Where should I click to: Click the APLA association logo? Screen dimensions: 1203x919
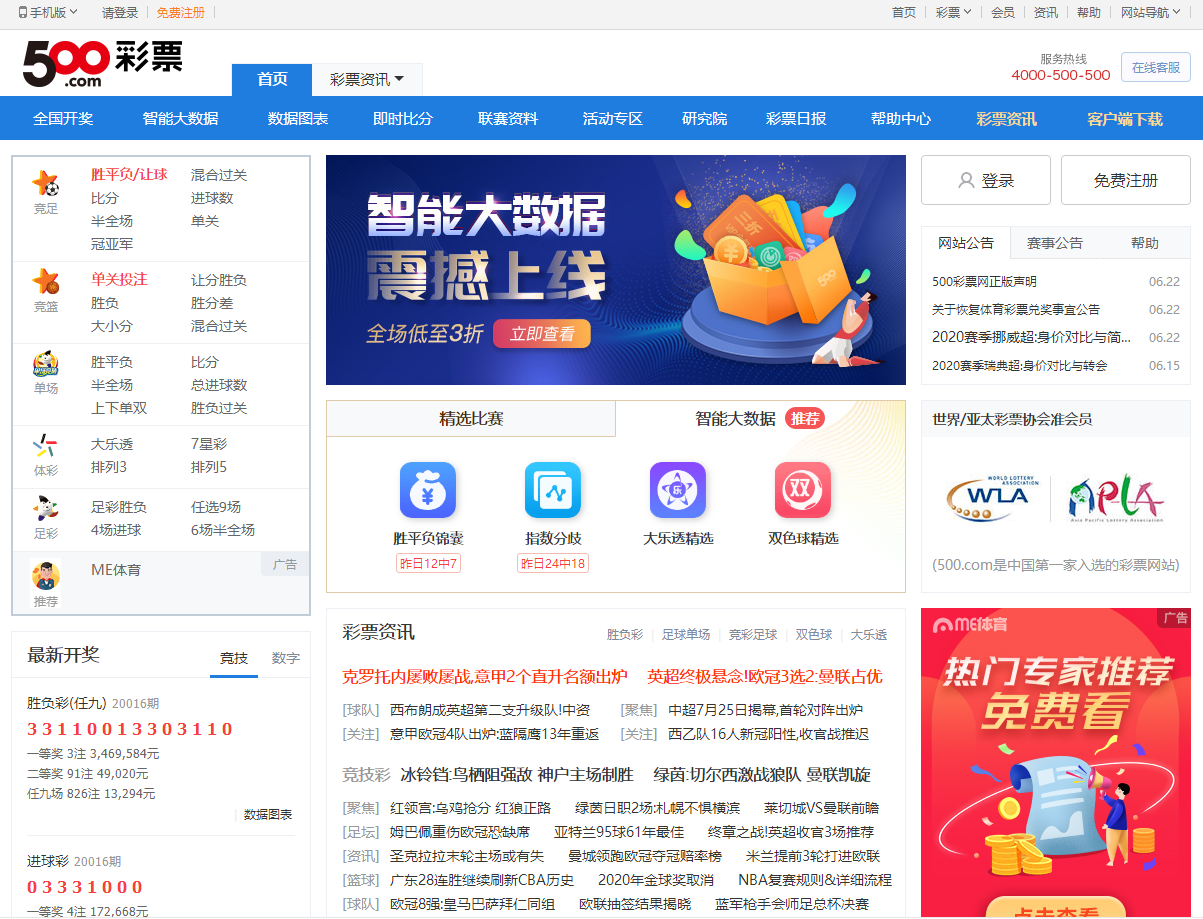1116,498
